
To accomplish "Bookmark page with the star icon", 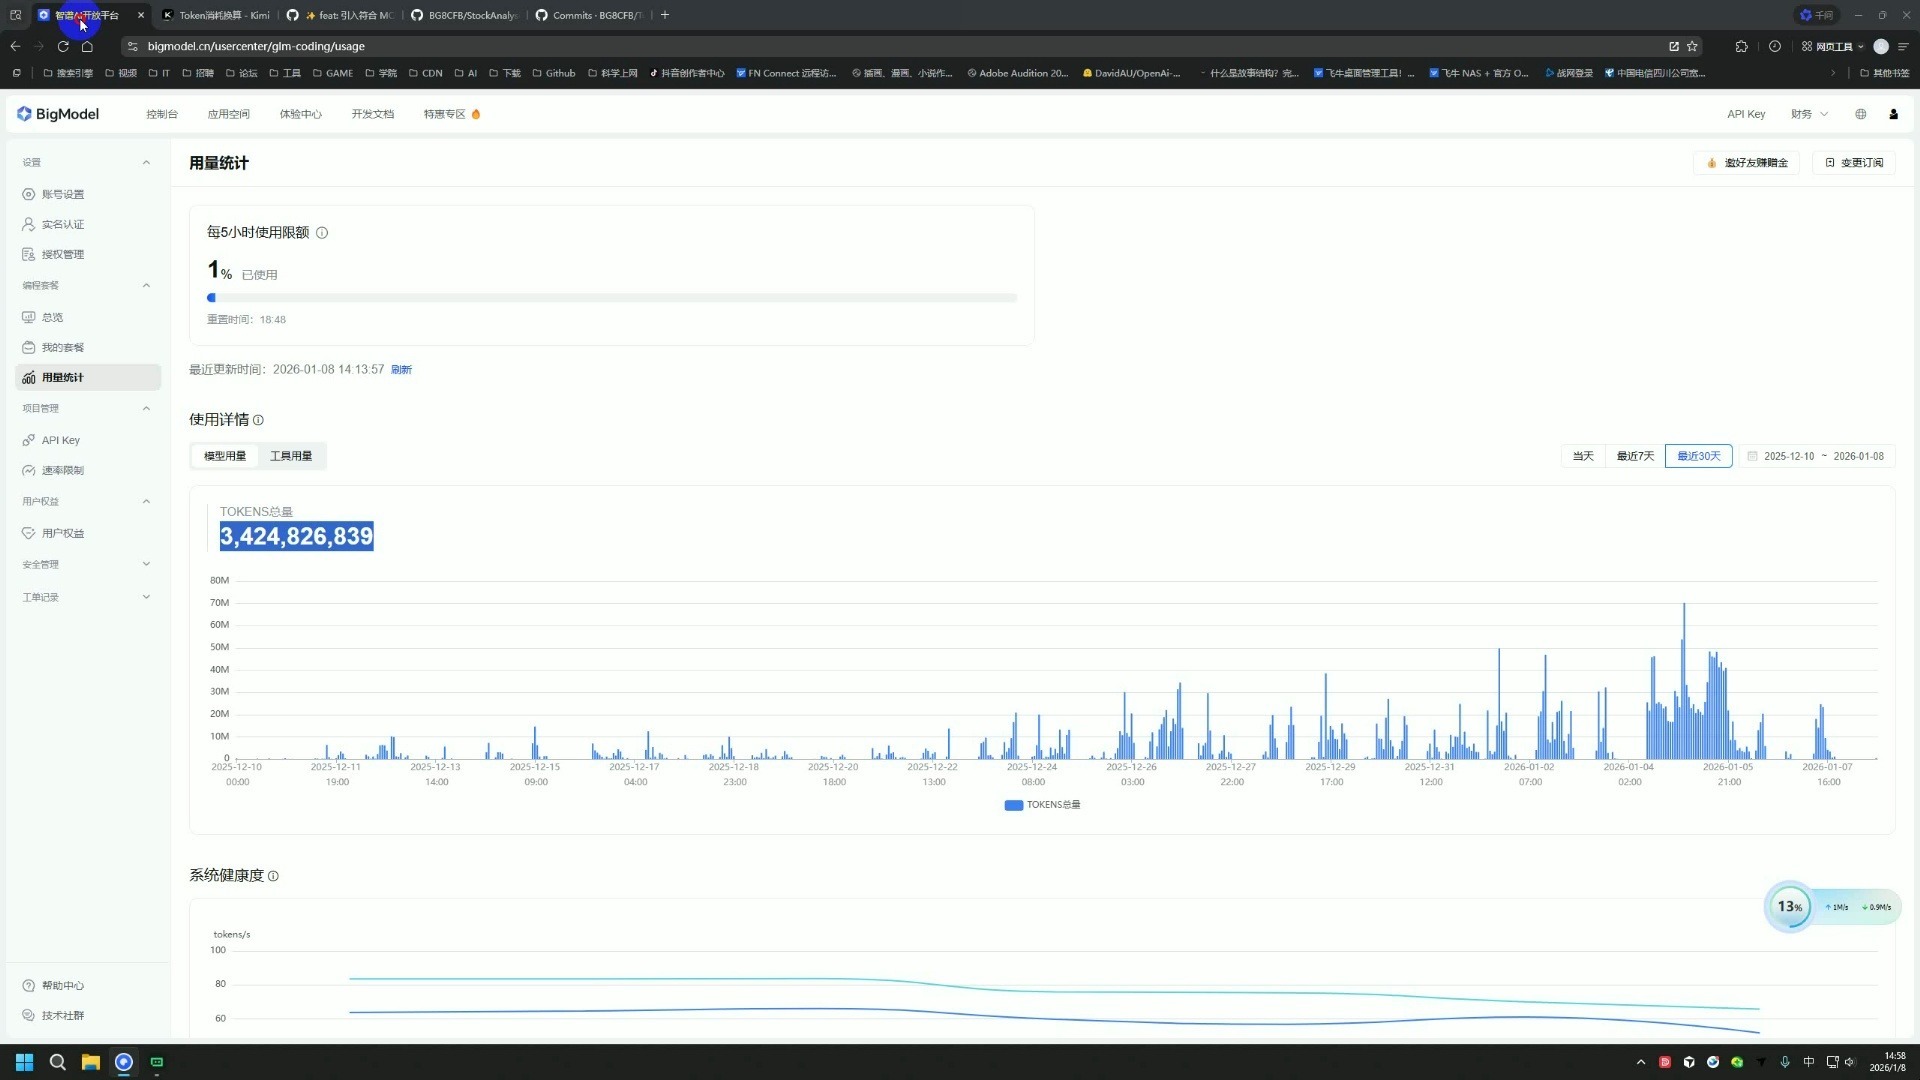I will [1692, 46].
